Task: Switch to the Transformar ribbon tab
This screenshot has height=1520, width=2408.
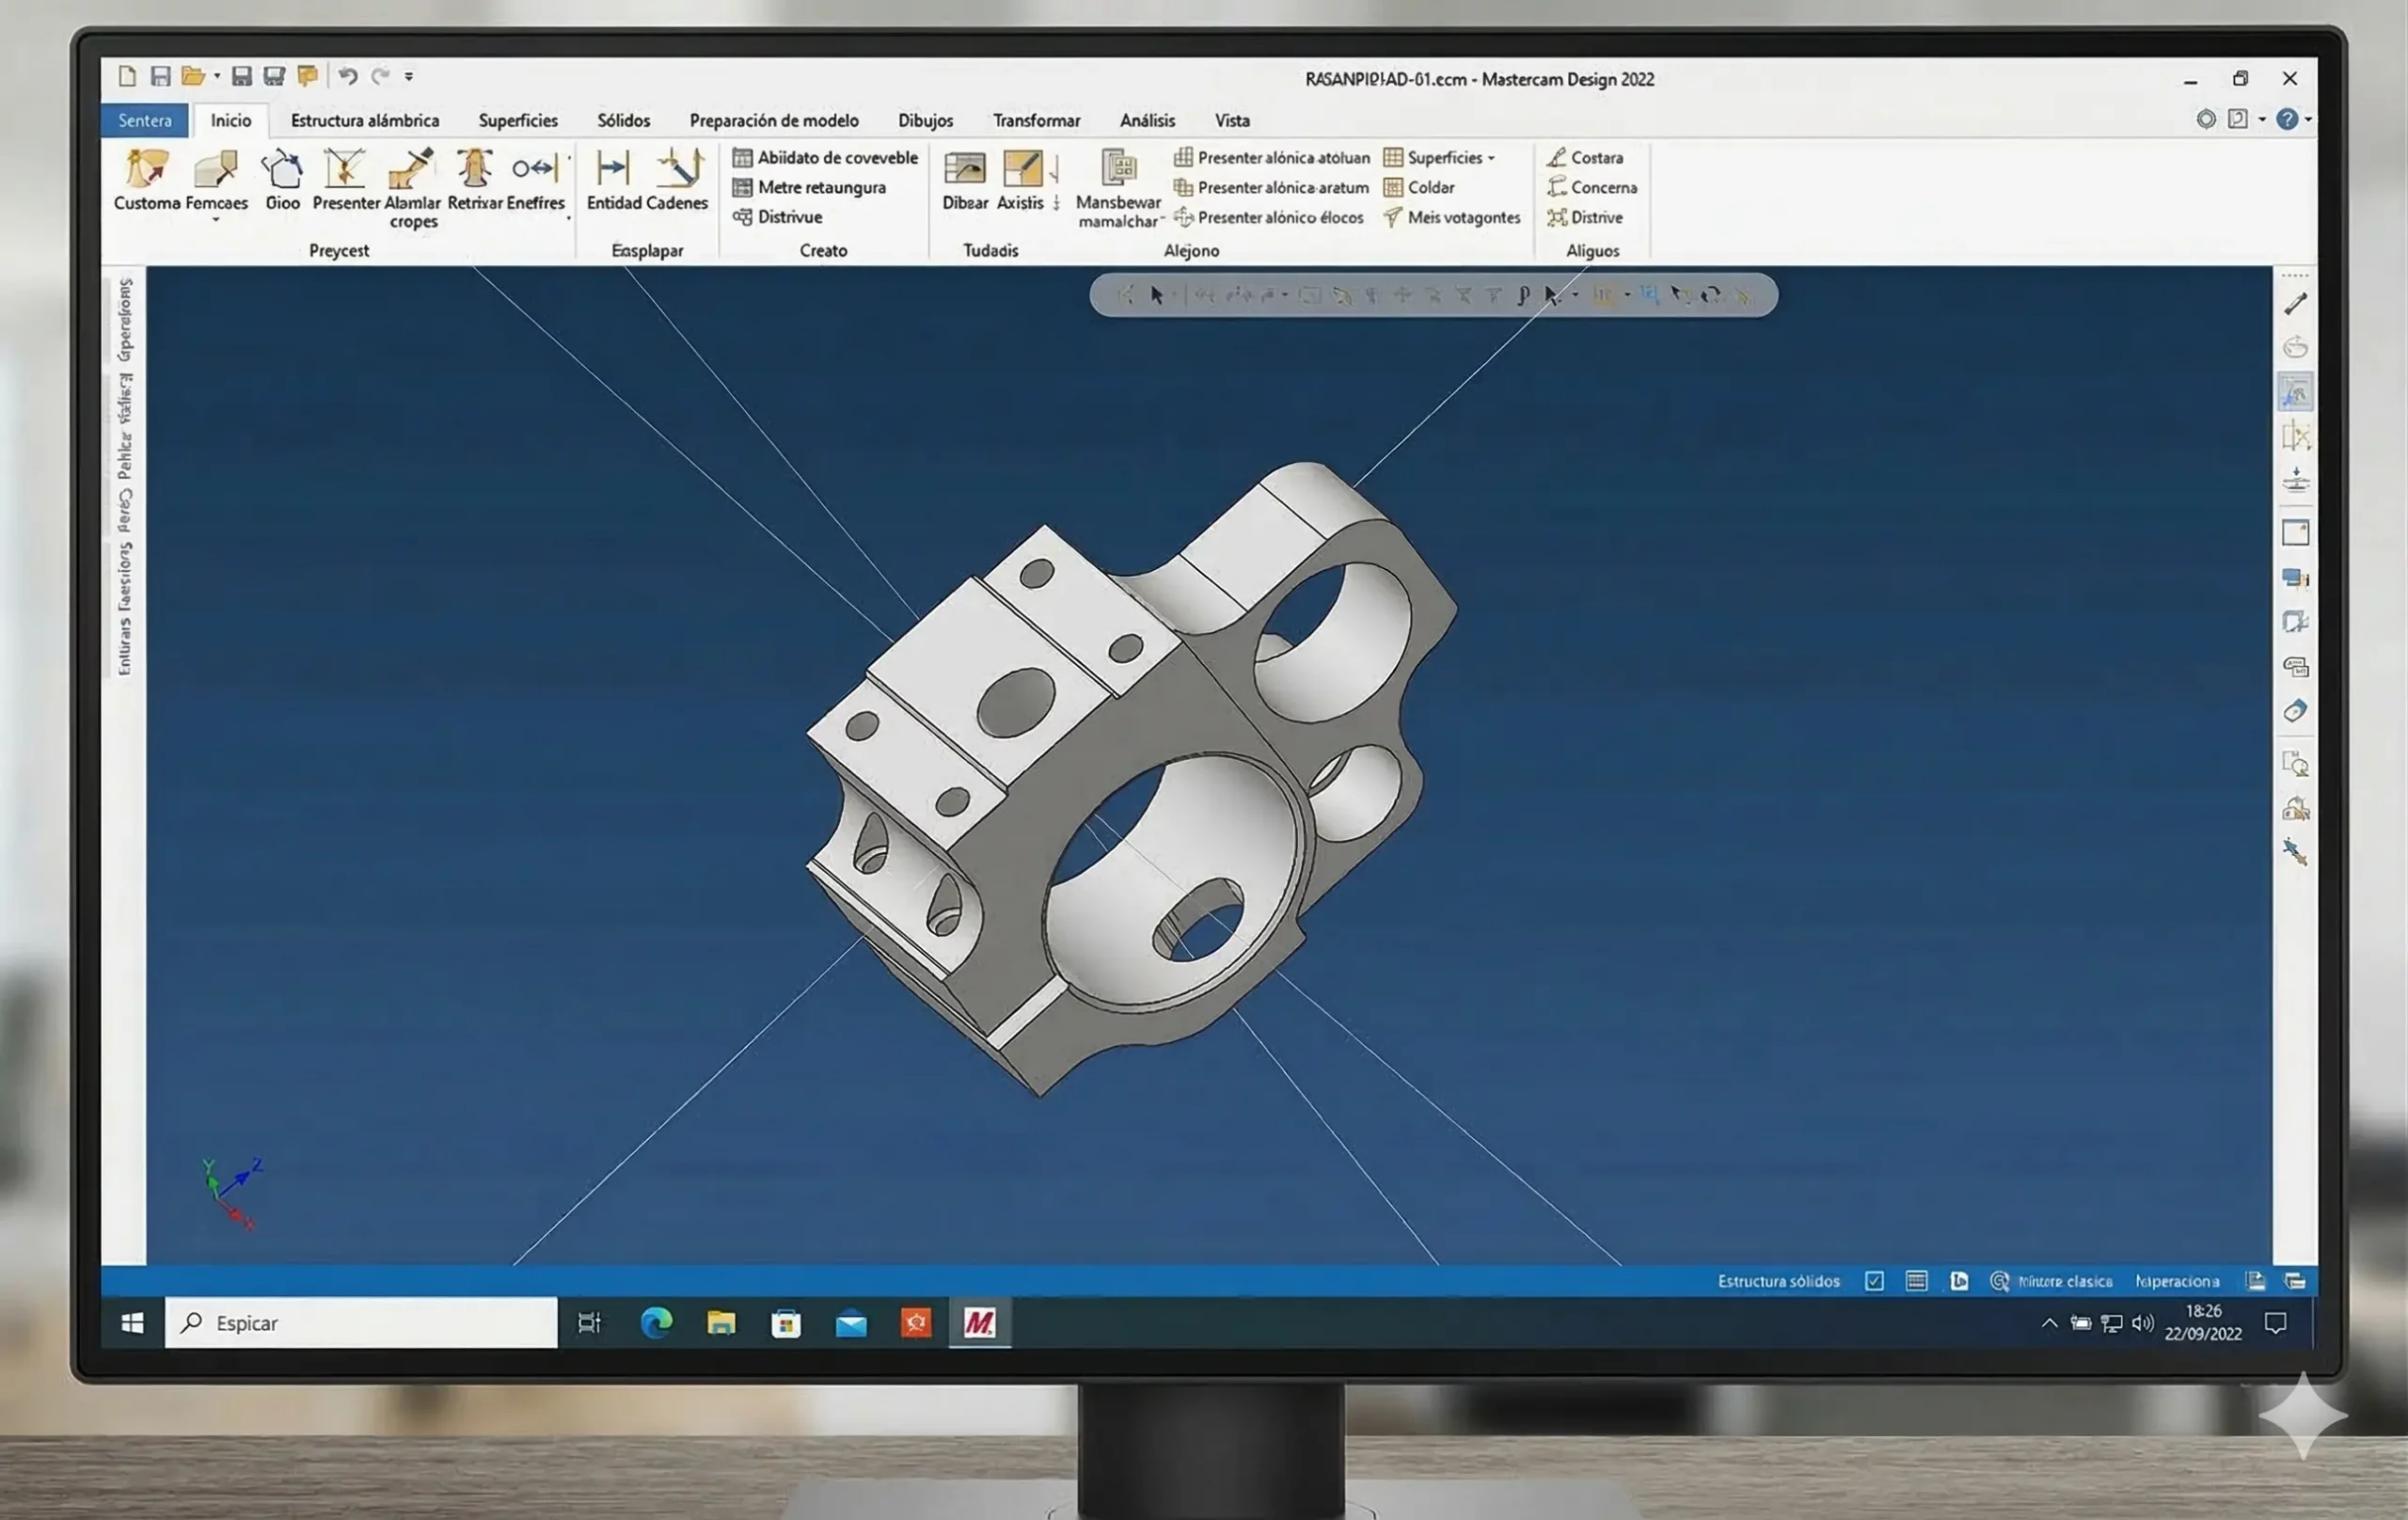Action: (1036, 120)
